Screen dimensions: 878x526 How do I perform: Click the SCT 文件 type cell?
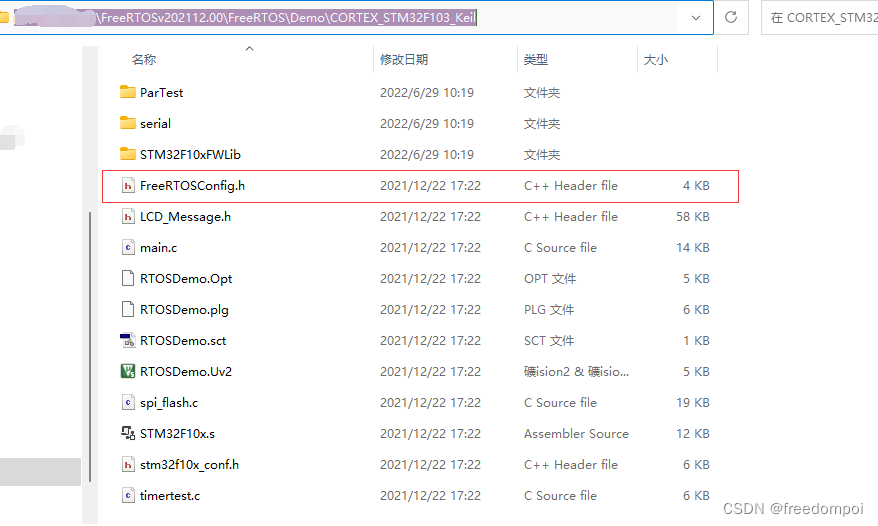point(549,341)
